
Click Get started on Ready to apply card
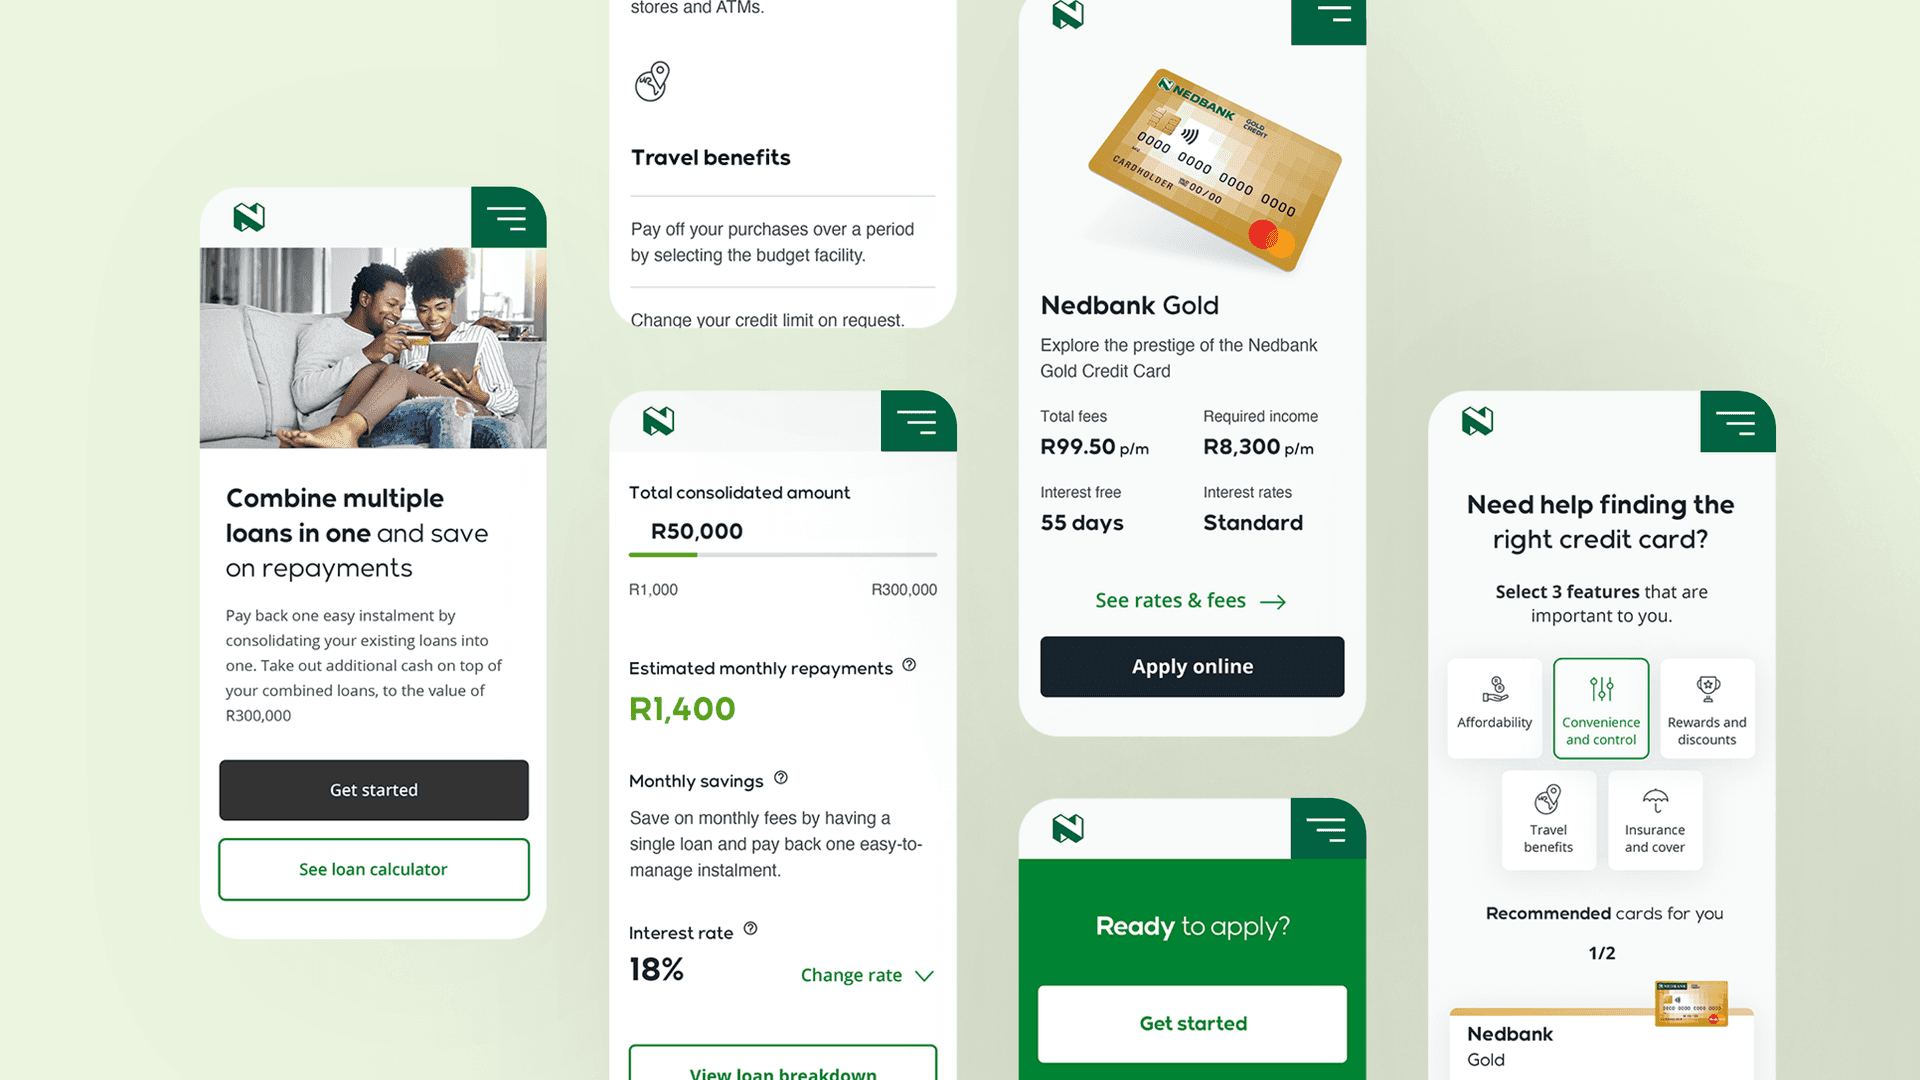tap(1191, 1022)
